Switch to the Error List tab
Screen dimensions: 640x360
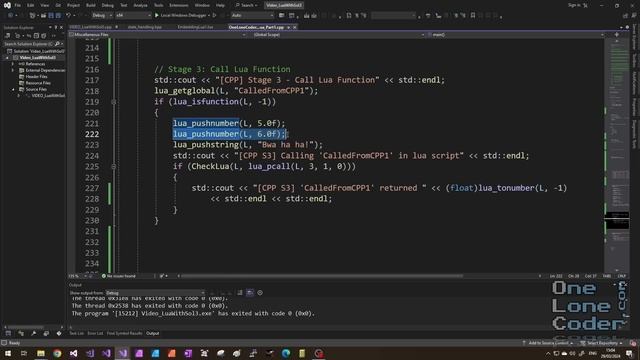point(95,333)
